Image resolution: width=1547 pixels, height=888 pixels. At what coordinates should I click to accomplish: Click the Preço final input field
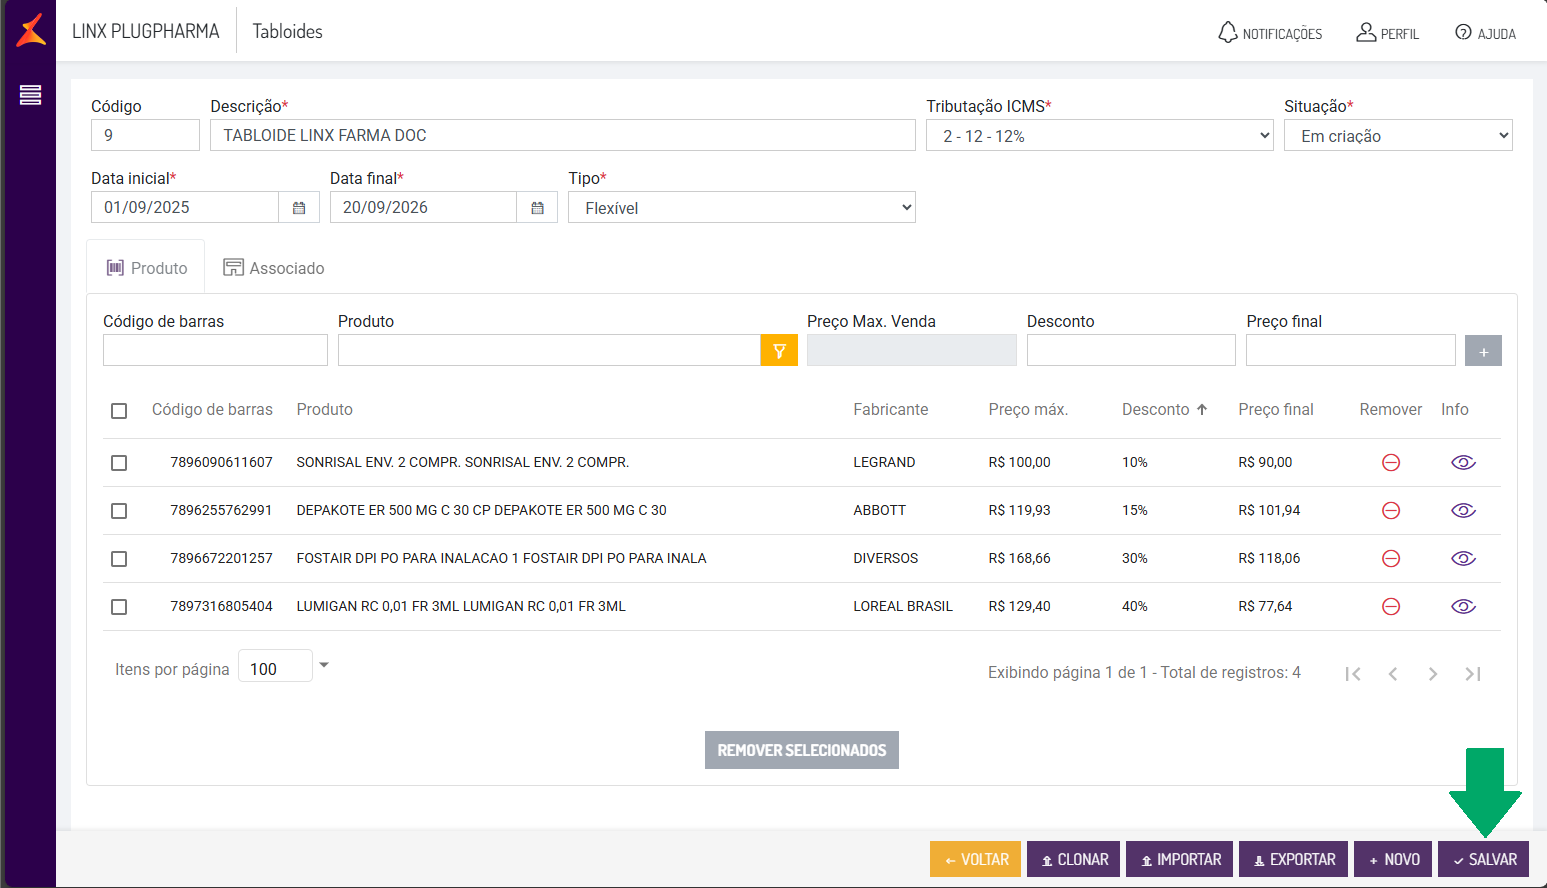[x=1350, y=350]
